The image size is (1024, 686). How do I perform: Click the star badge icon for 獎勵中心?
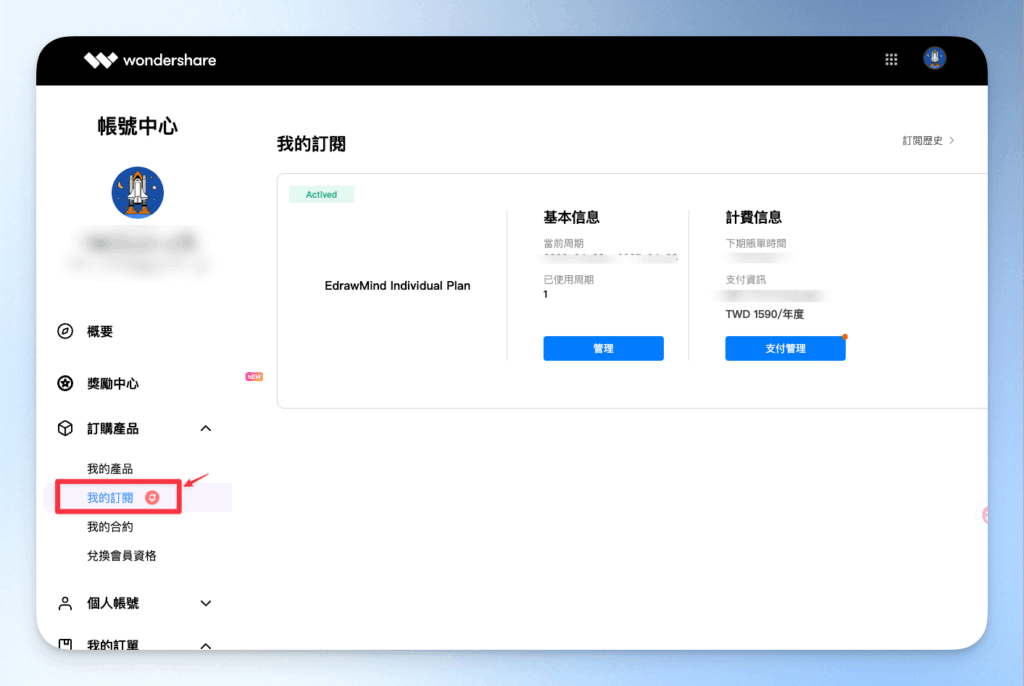point(65,384)
